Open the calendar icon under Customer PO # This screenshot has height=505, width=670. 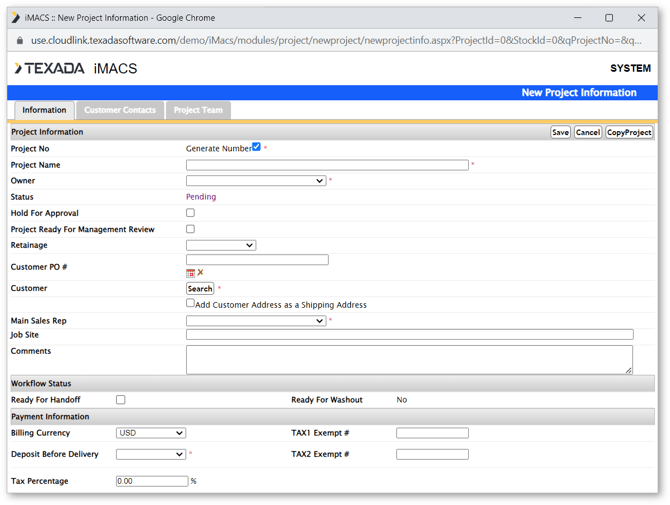[190, 273]
